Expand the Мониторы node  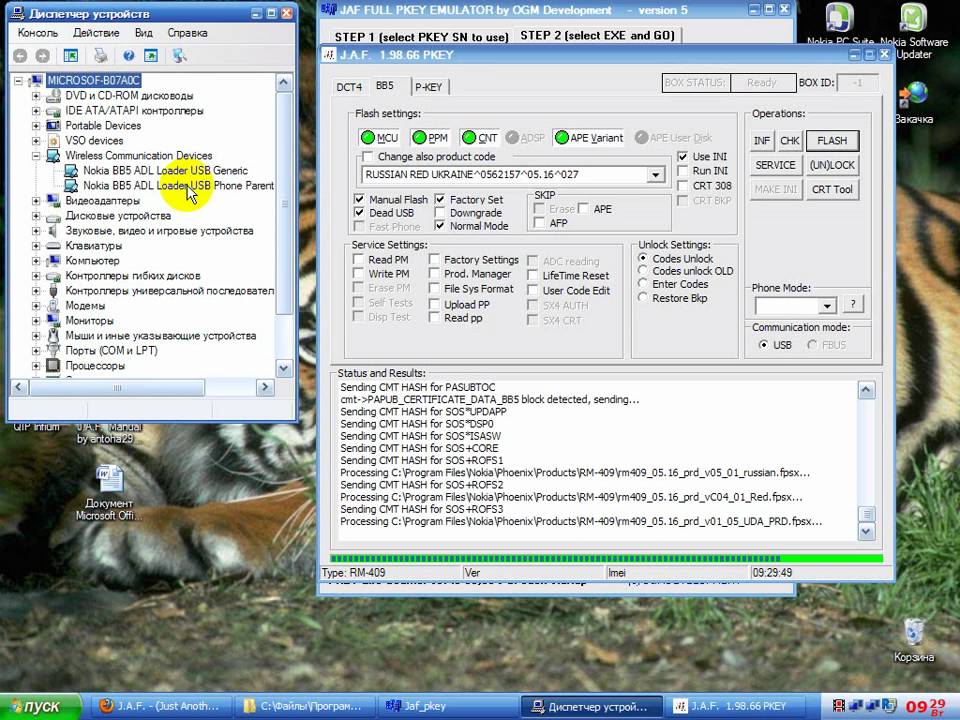[x=36, y=321]
